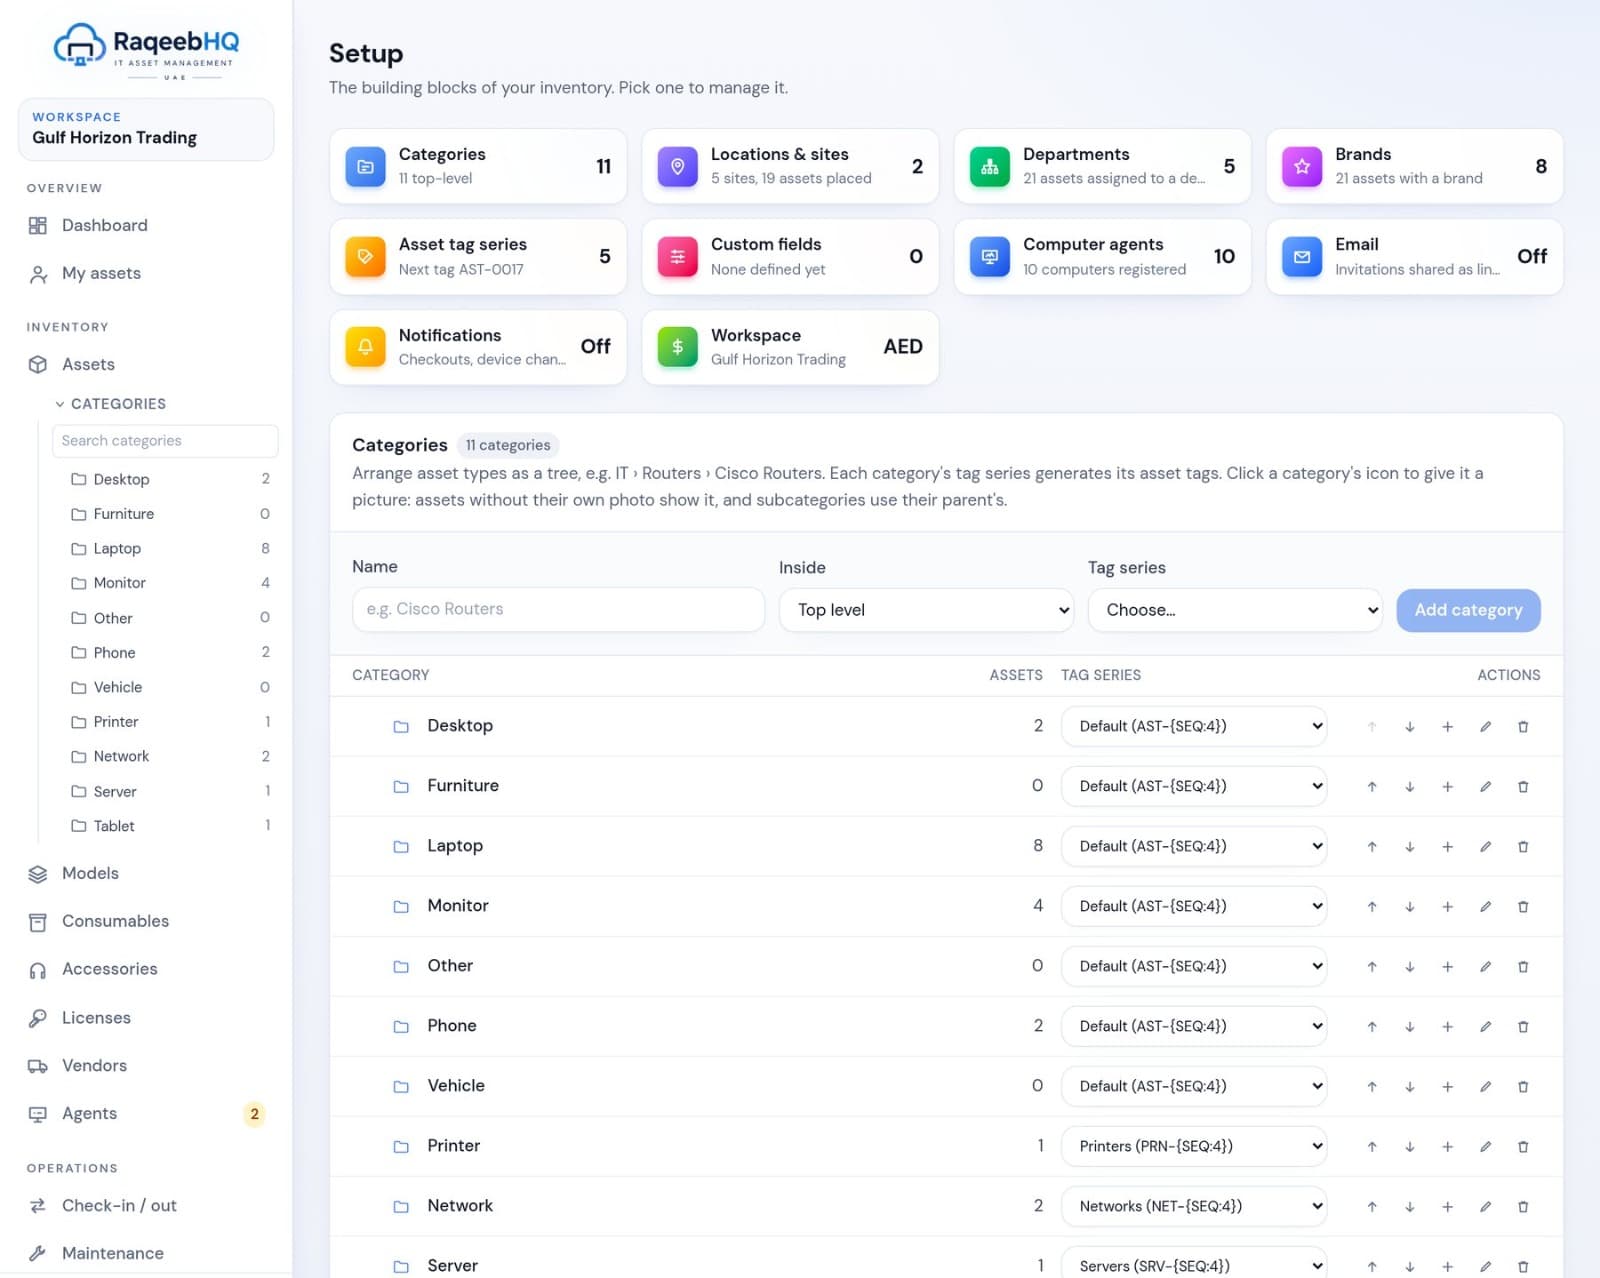
Task: Open Licenses in sidebar
Action: tap(146, 1018)
